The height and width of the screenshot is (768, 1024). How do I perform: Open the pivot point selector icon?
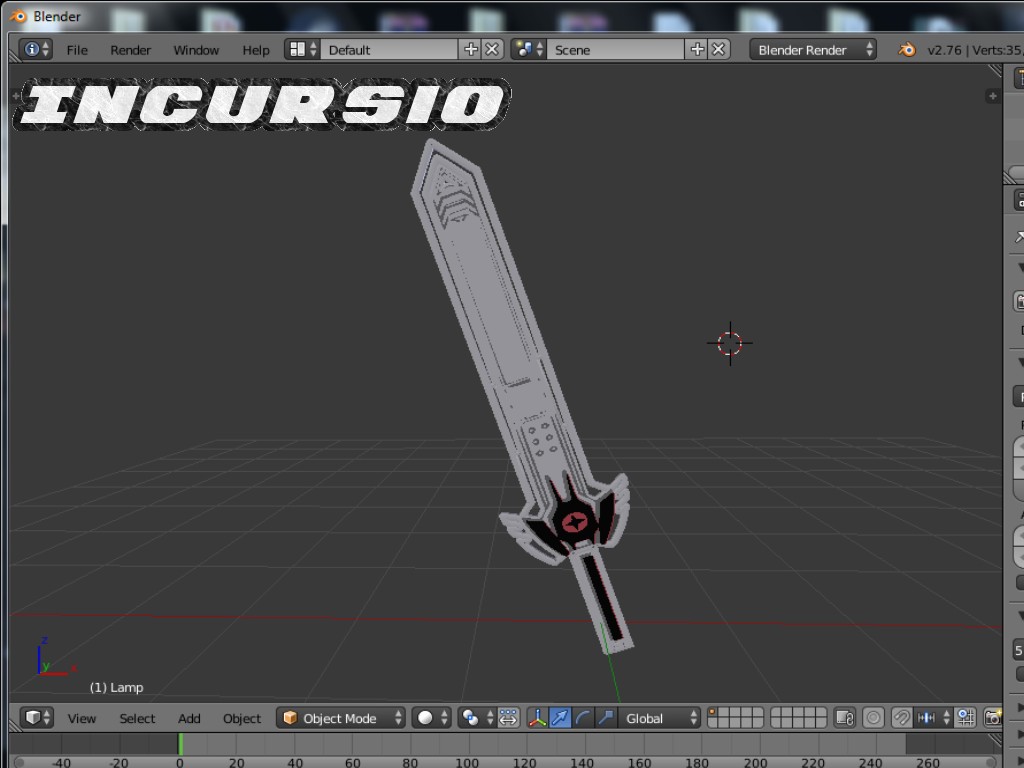pos(467,717)
